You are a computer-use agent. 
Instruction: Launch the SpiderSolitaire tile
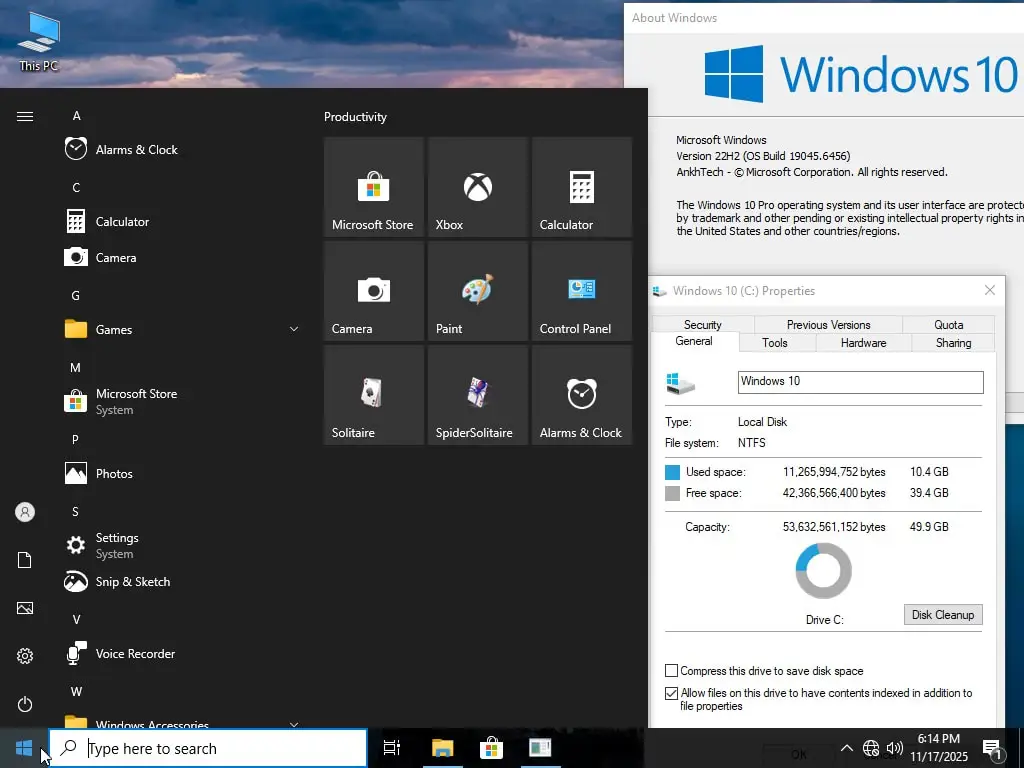(x=477, y=394)
